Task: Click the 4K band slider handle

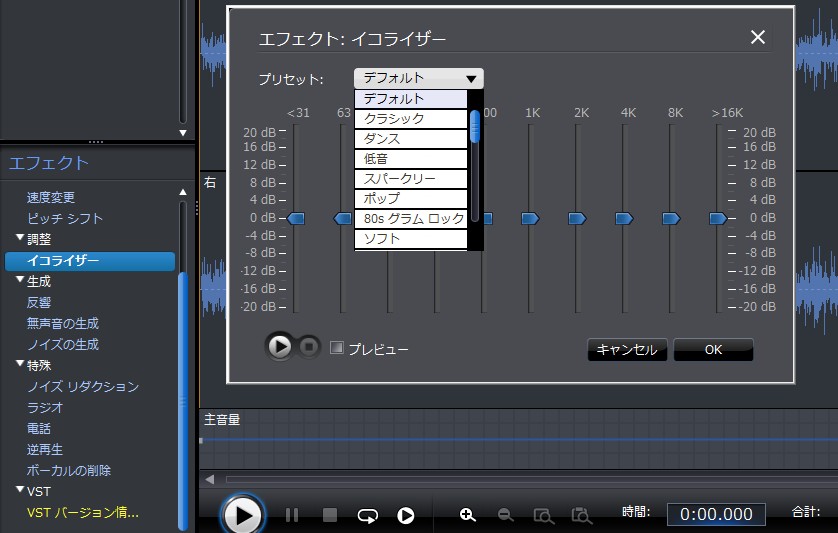Action: 624,218
